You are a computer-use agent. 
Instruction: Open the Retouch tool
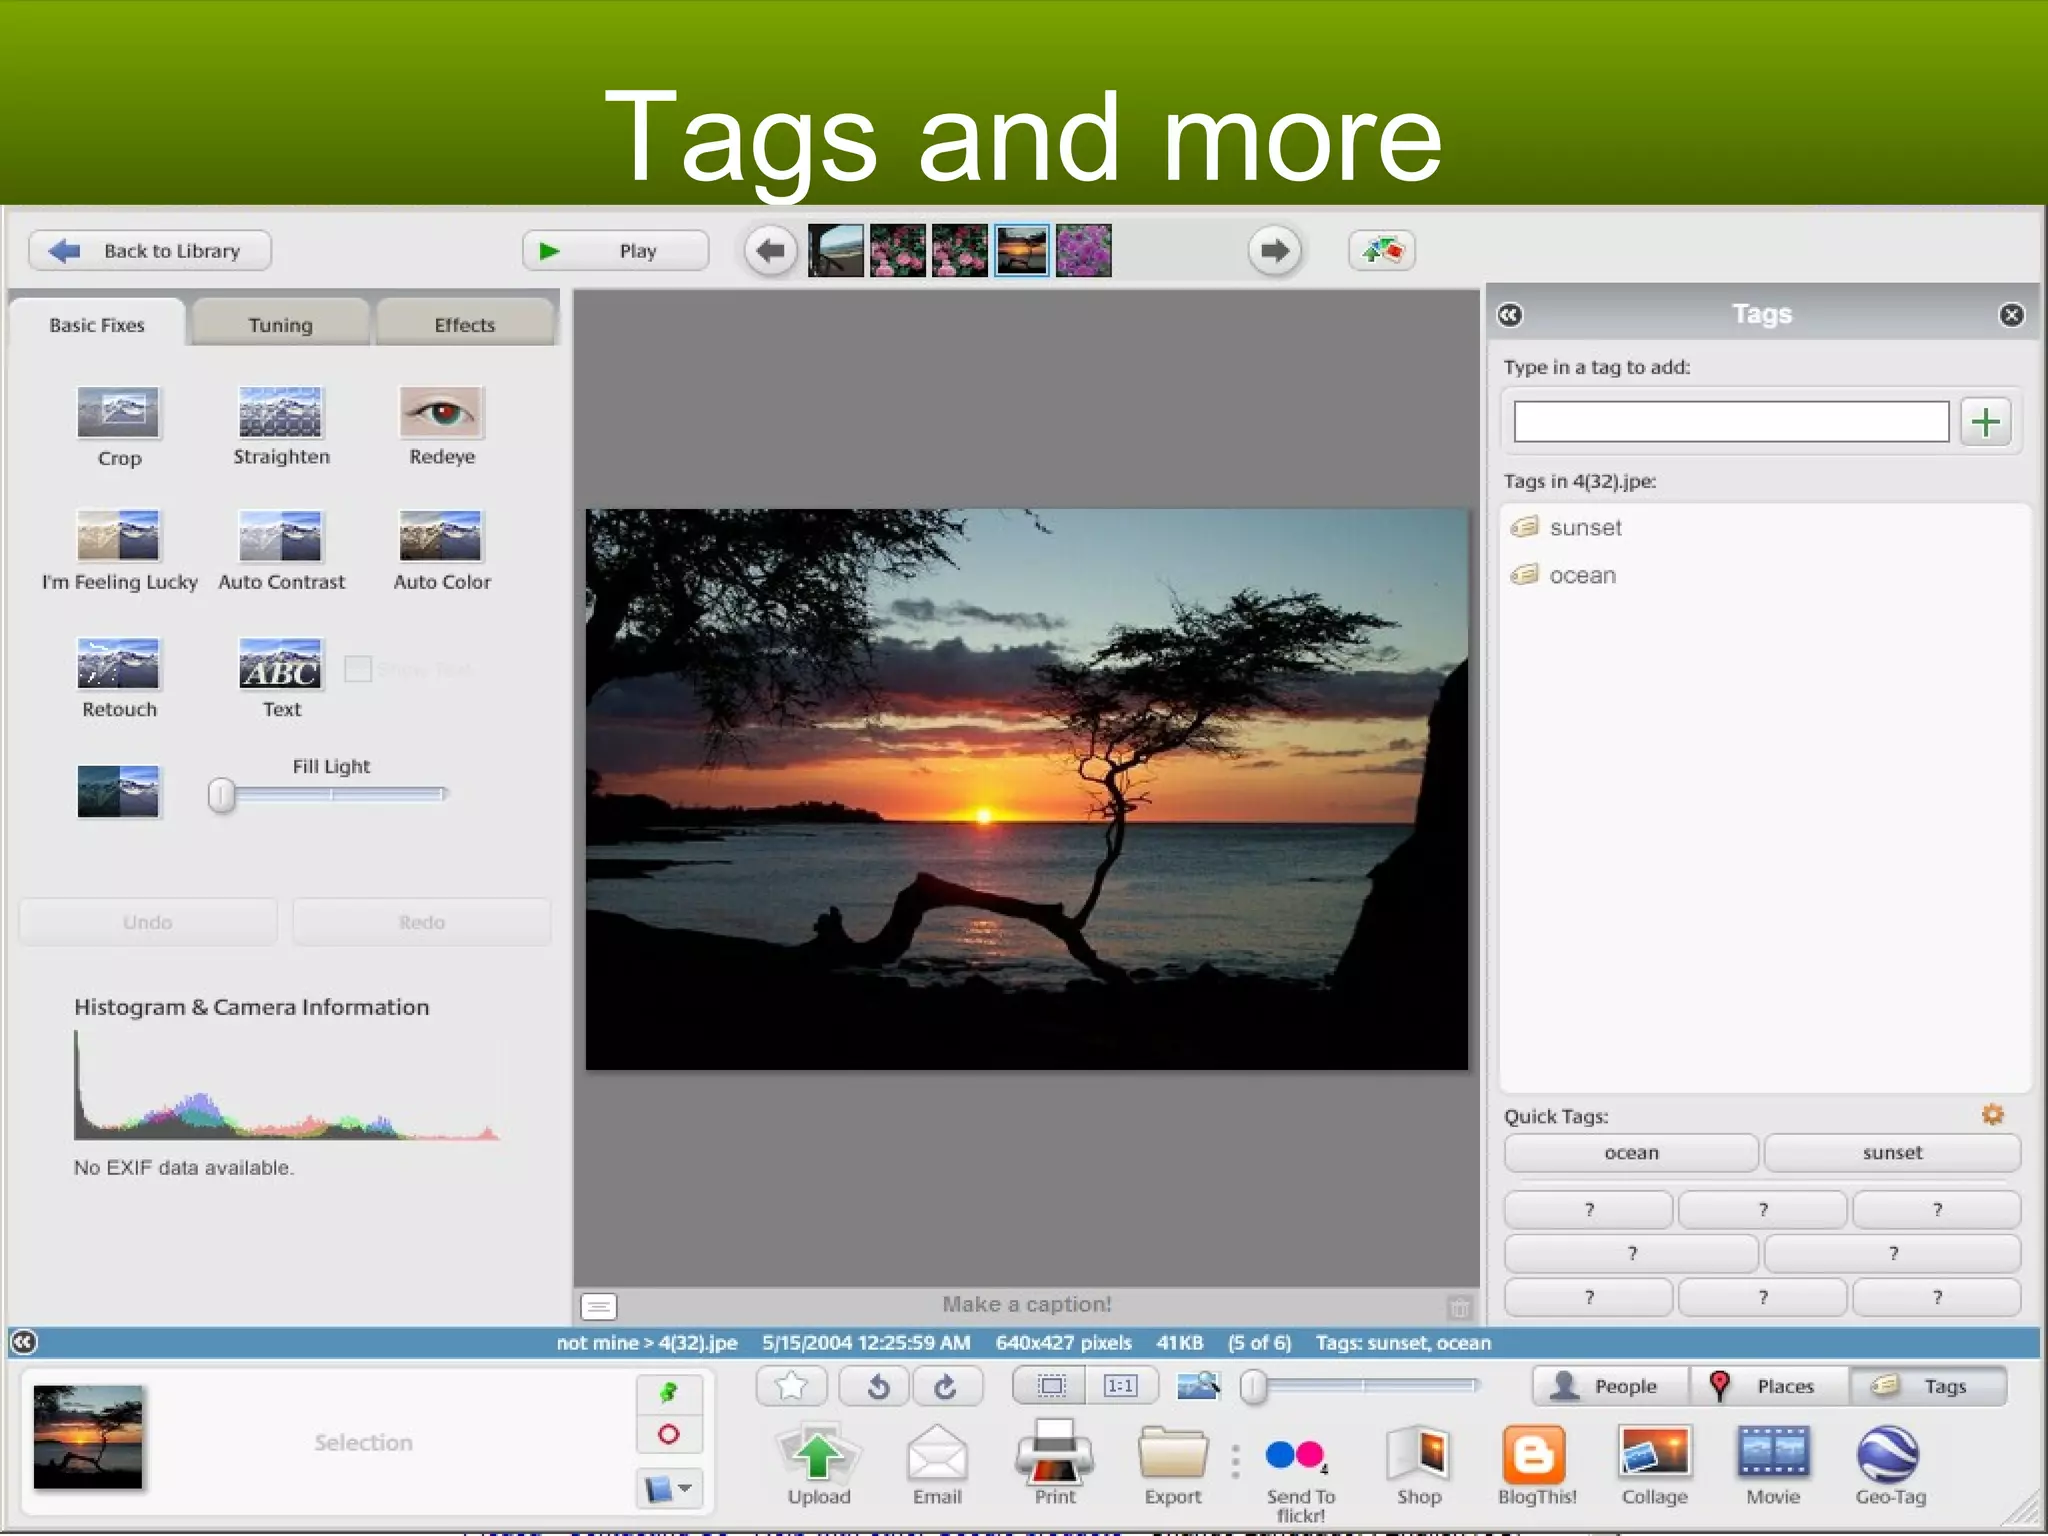118,664
